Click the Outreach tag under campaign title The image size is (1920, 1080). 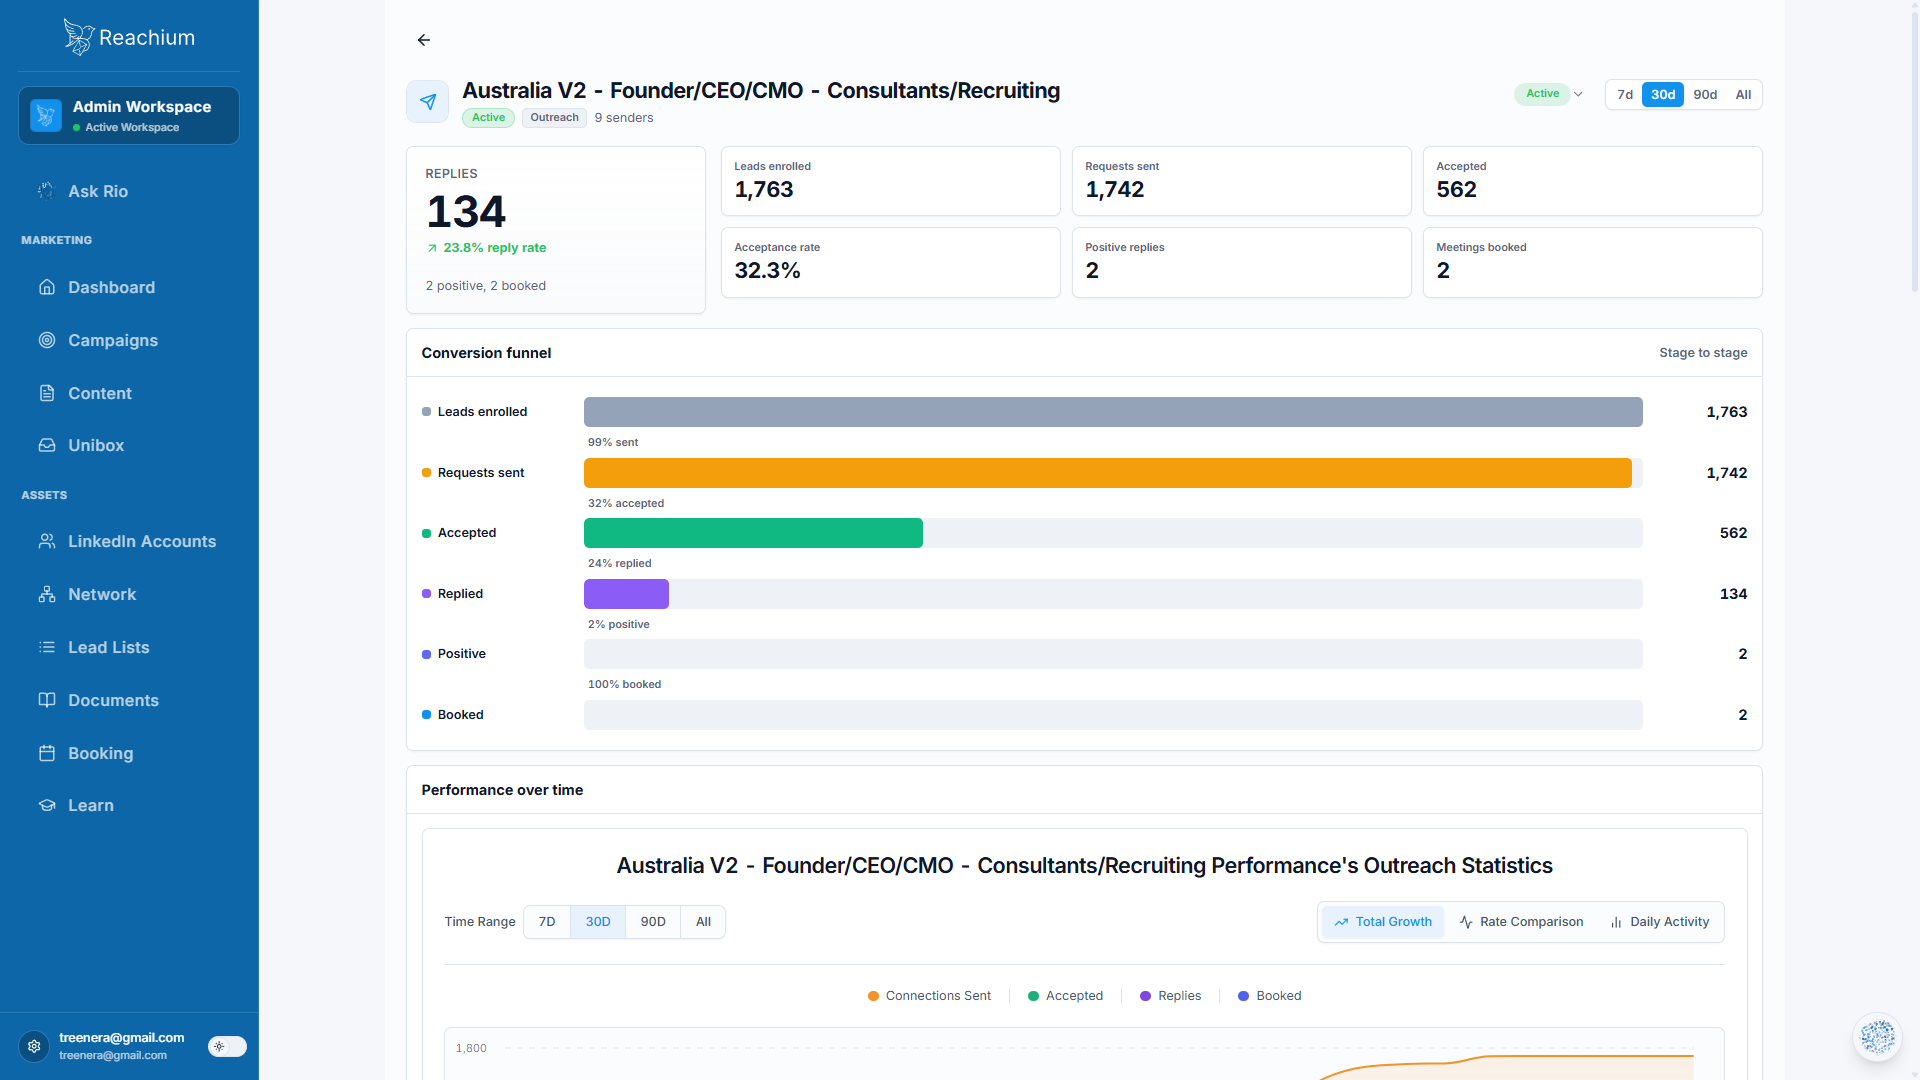[x=554, y=117]
